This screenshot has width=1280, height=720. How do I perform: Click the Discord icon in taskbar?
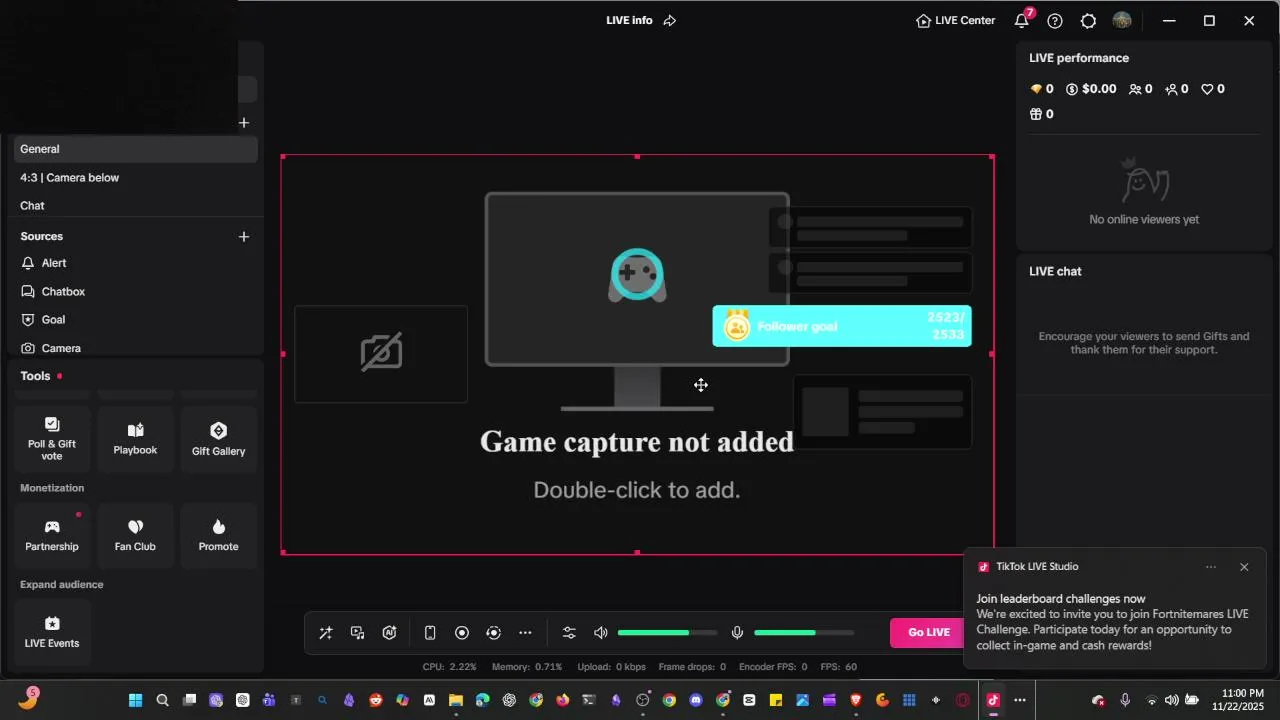pos(696,700)
